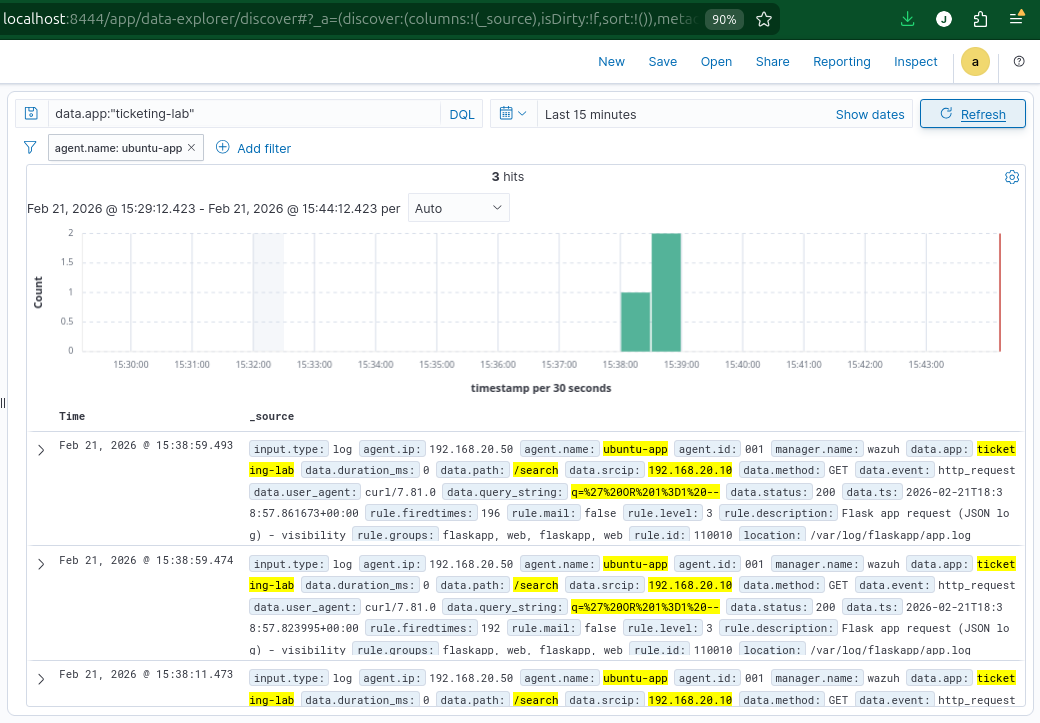Click the tall histogram bar at 15:38:30
This screenshot has width=1040, height=723.
click(x=666, y=292)
